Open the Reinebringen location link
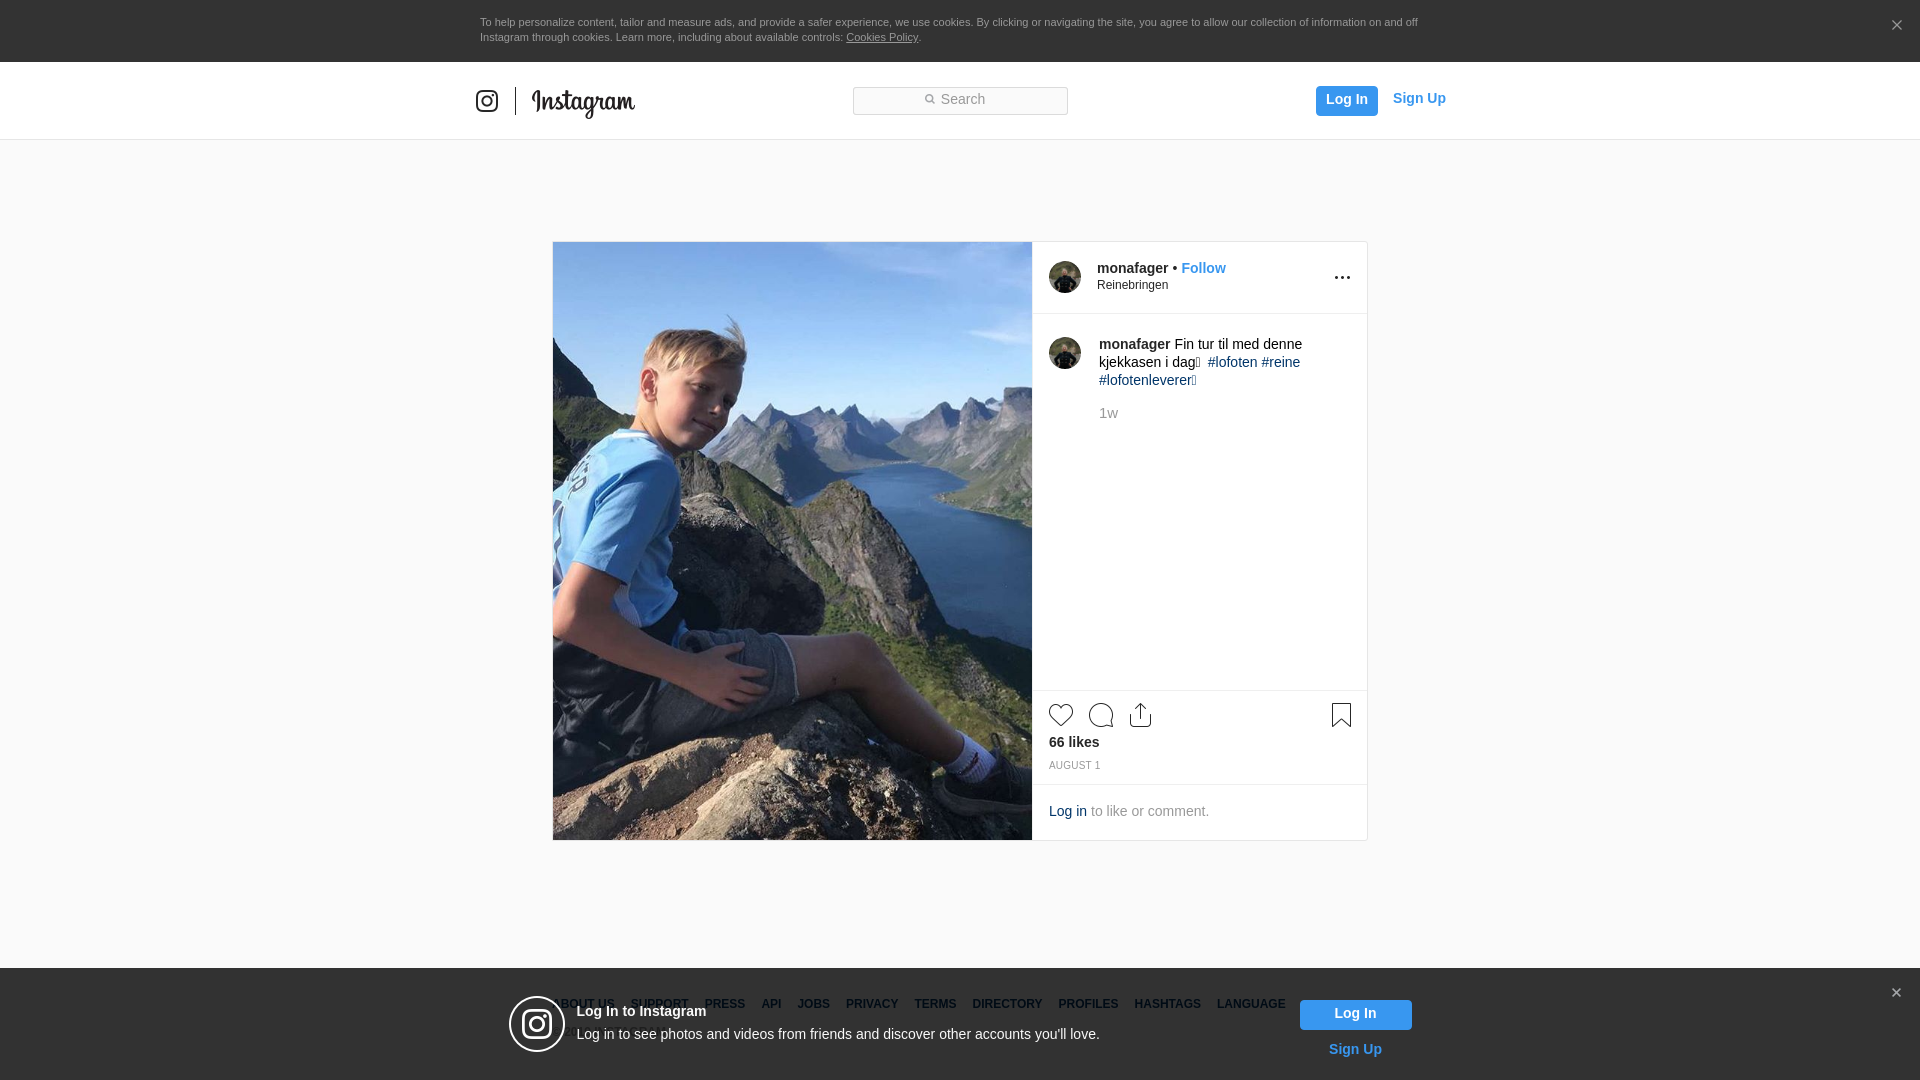 [1132, 285]
